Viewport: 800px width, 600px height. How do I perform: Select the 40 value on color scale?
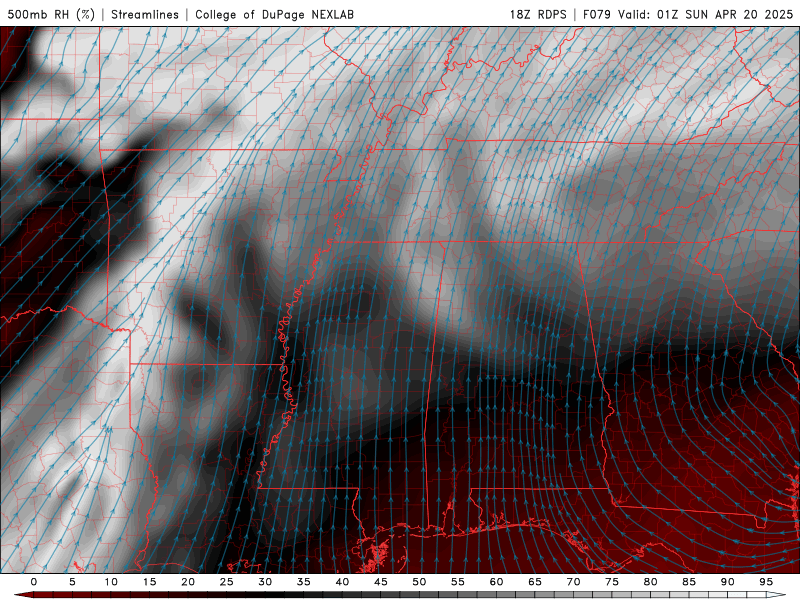click(342, 582)
